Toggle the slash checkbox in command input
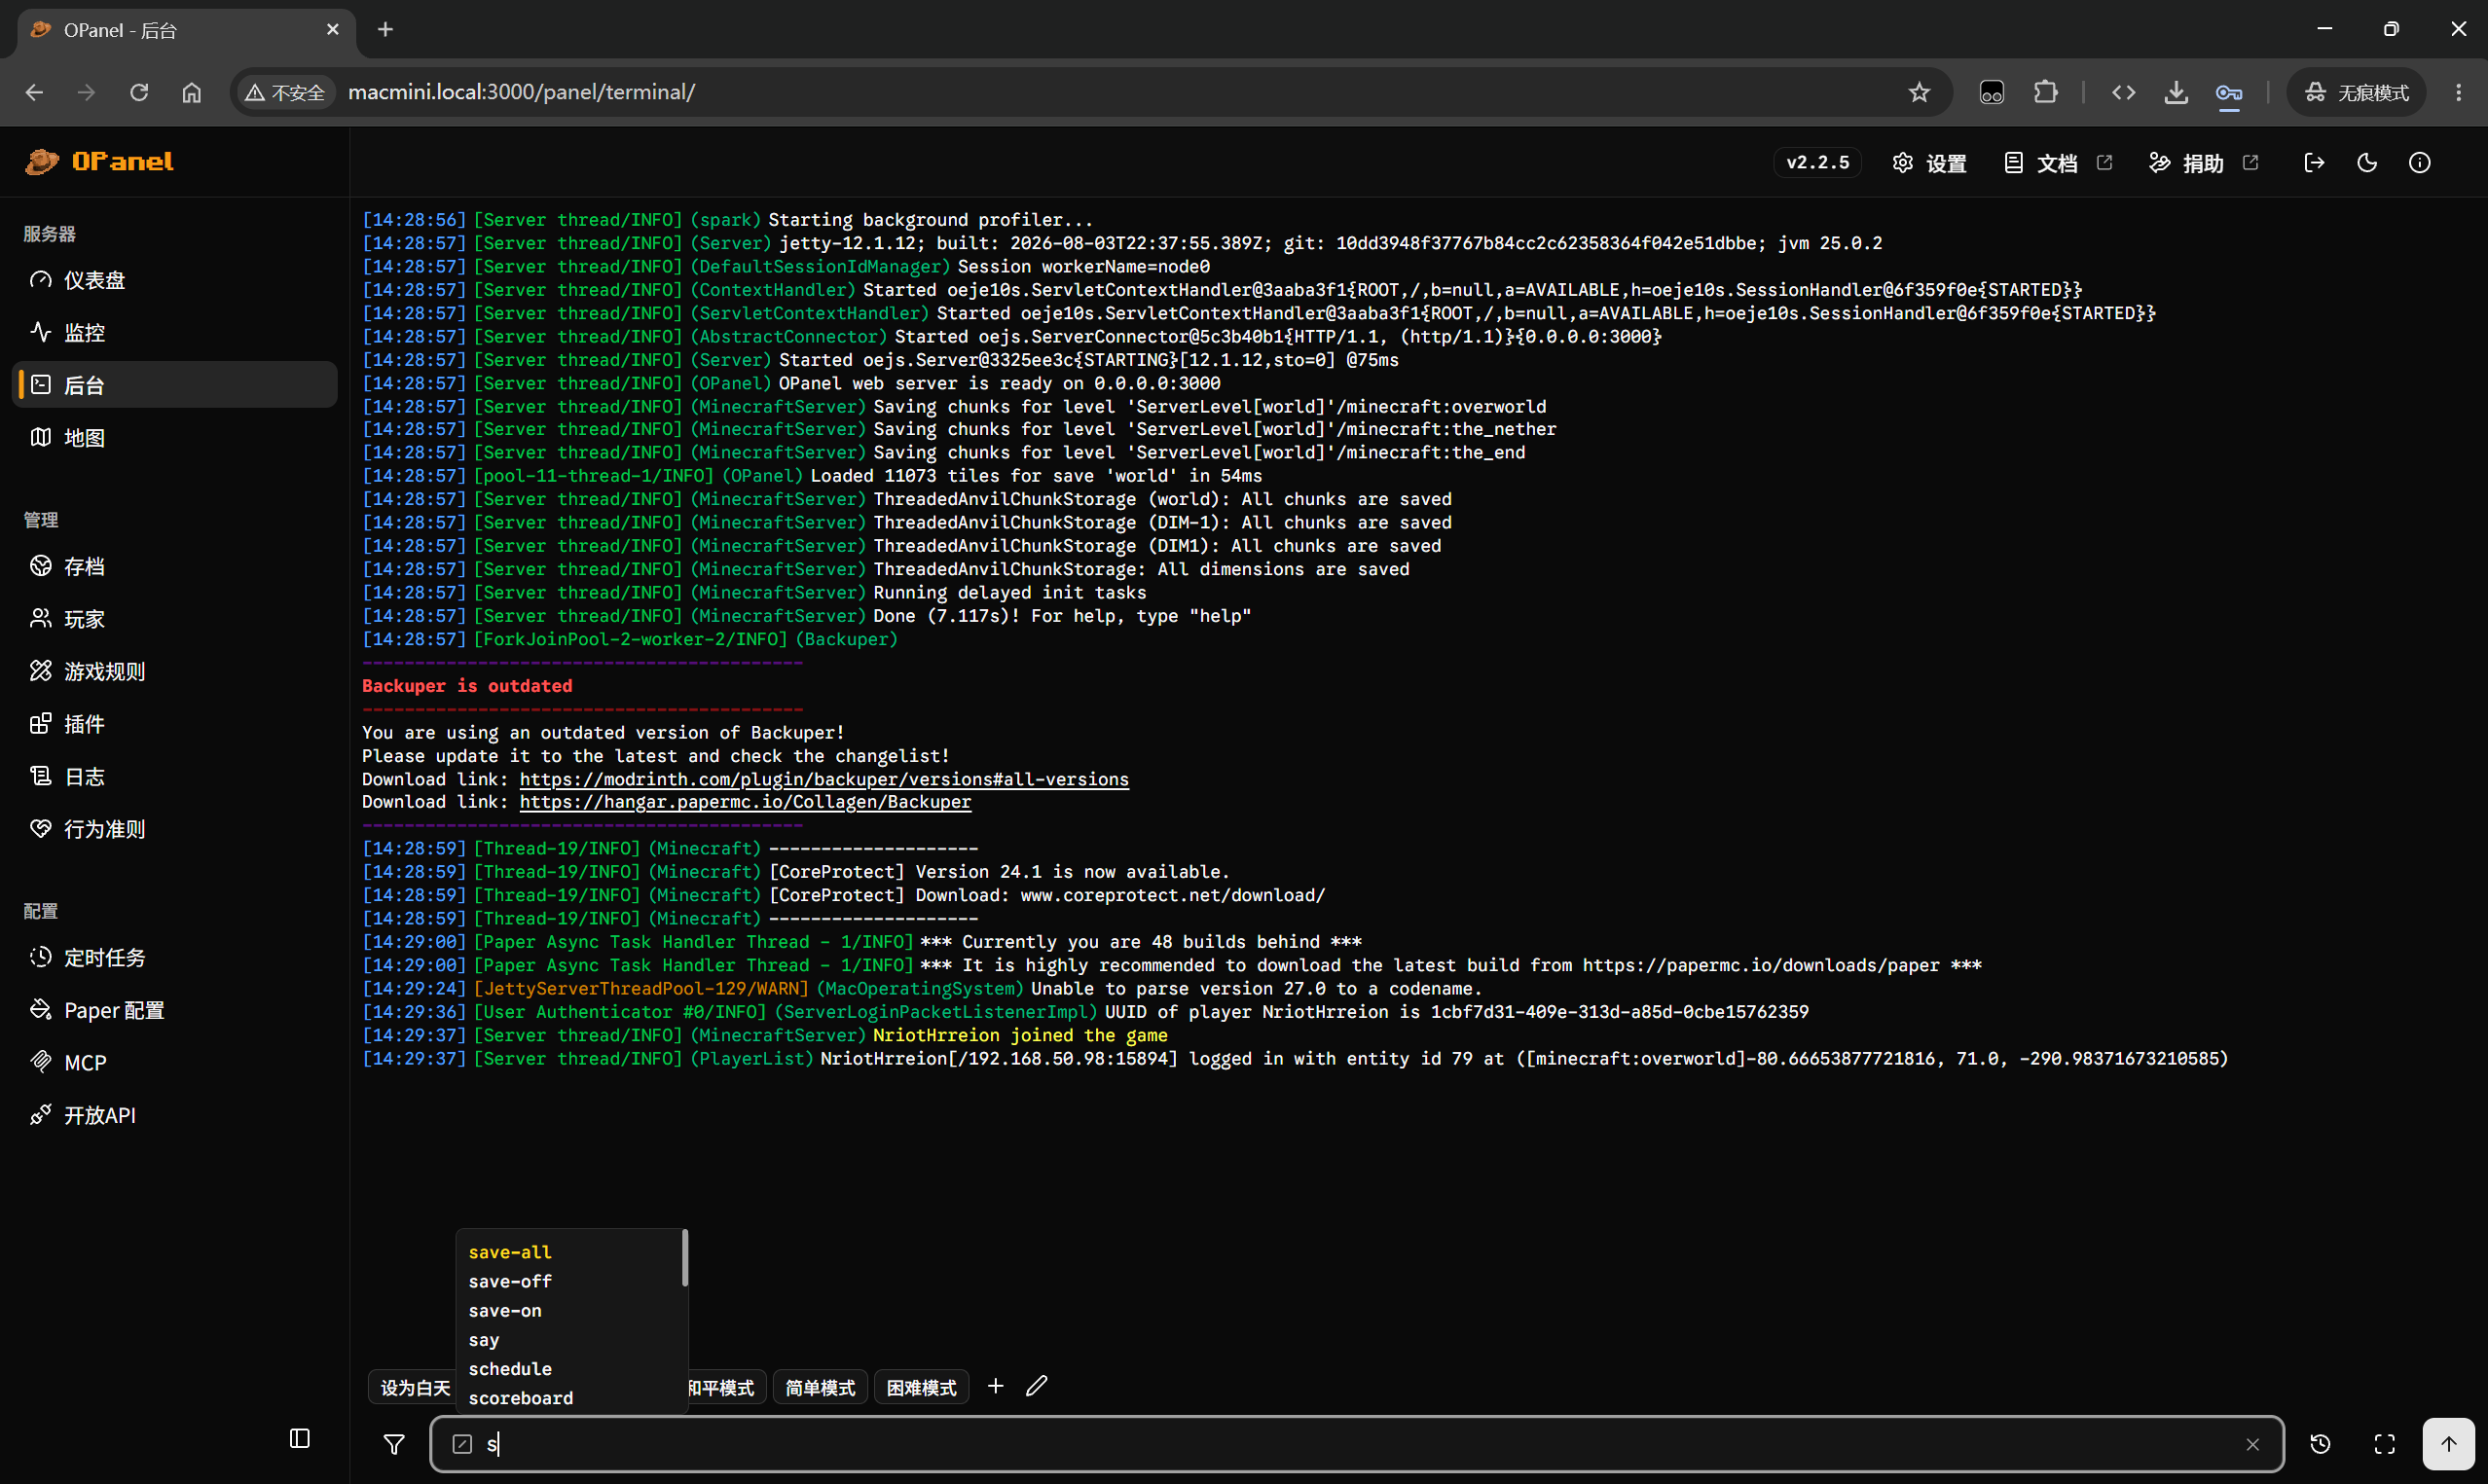Image resolution: width=2488 pixels, height=1484 pixels. tap(462, 1444)
